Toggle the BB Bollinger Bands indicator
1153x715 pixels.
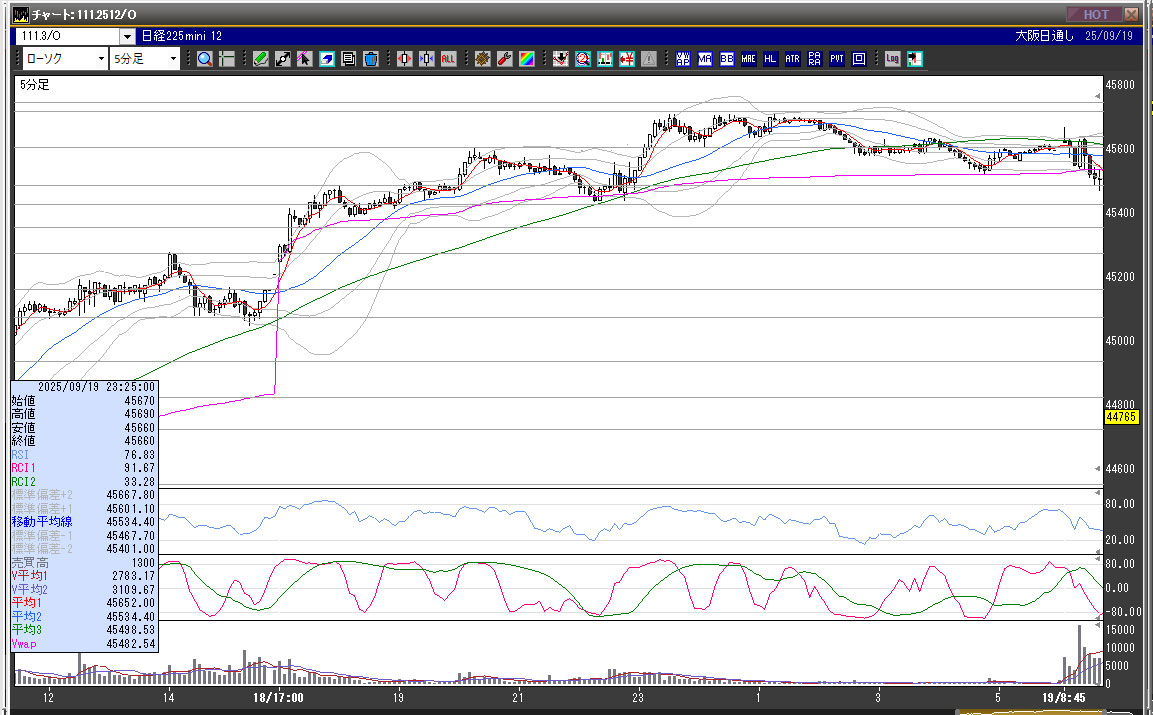click(727, 59)
